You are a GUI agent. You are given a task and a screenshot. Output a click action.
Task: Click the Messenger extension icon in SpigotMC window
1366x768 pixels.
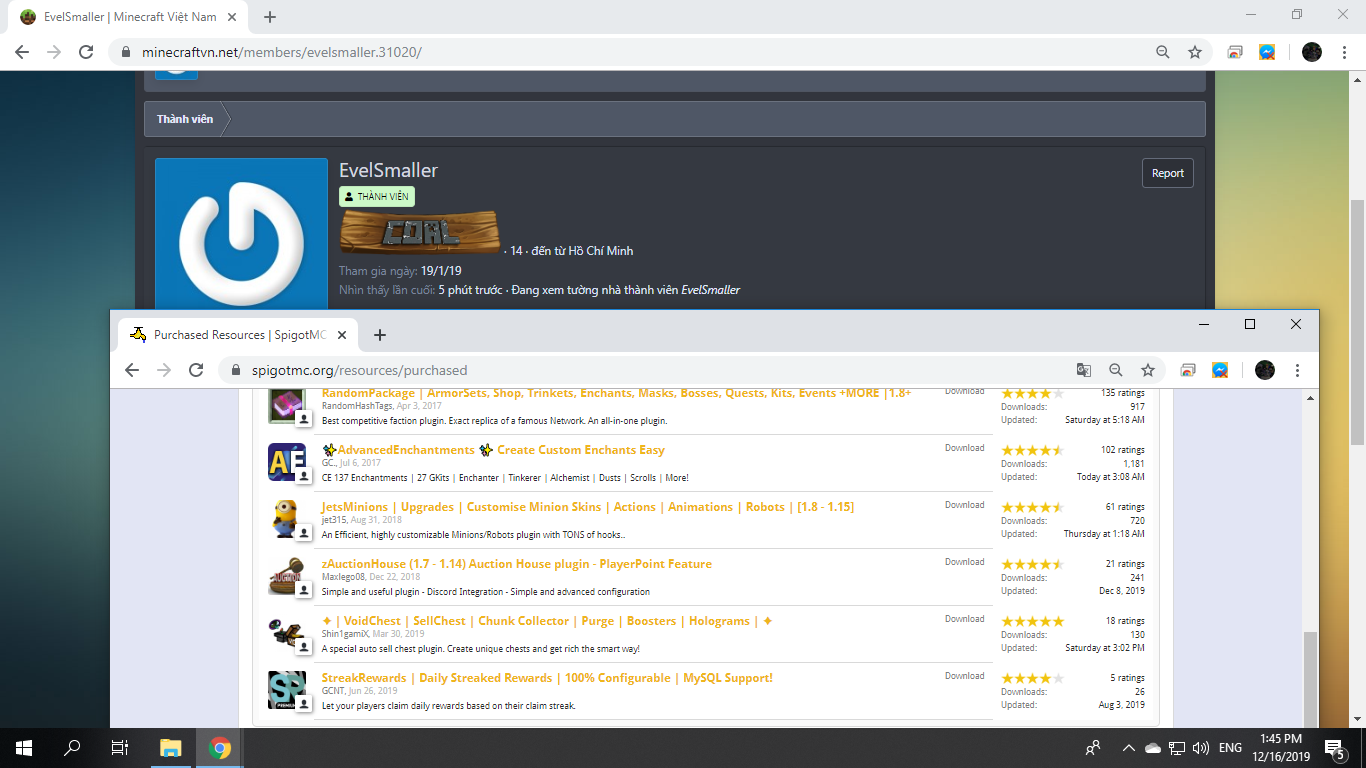point(1220,370)
